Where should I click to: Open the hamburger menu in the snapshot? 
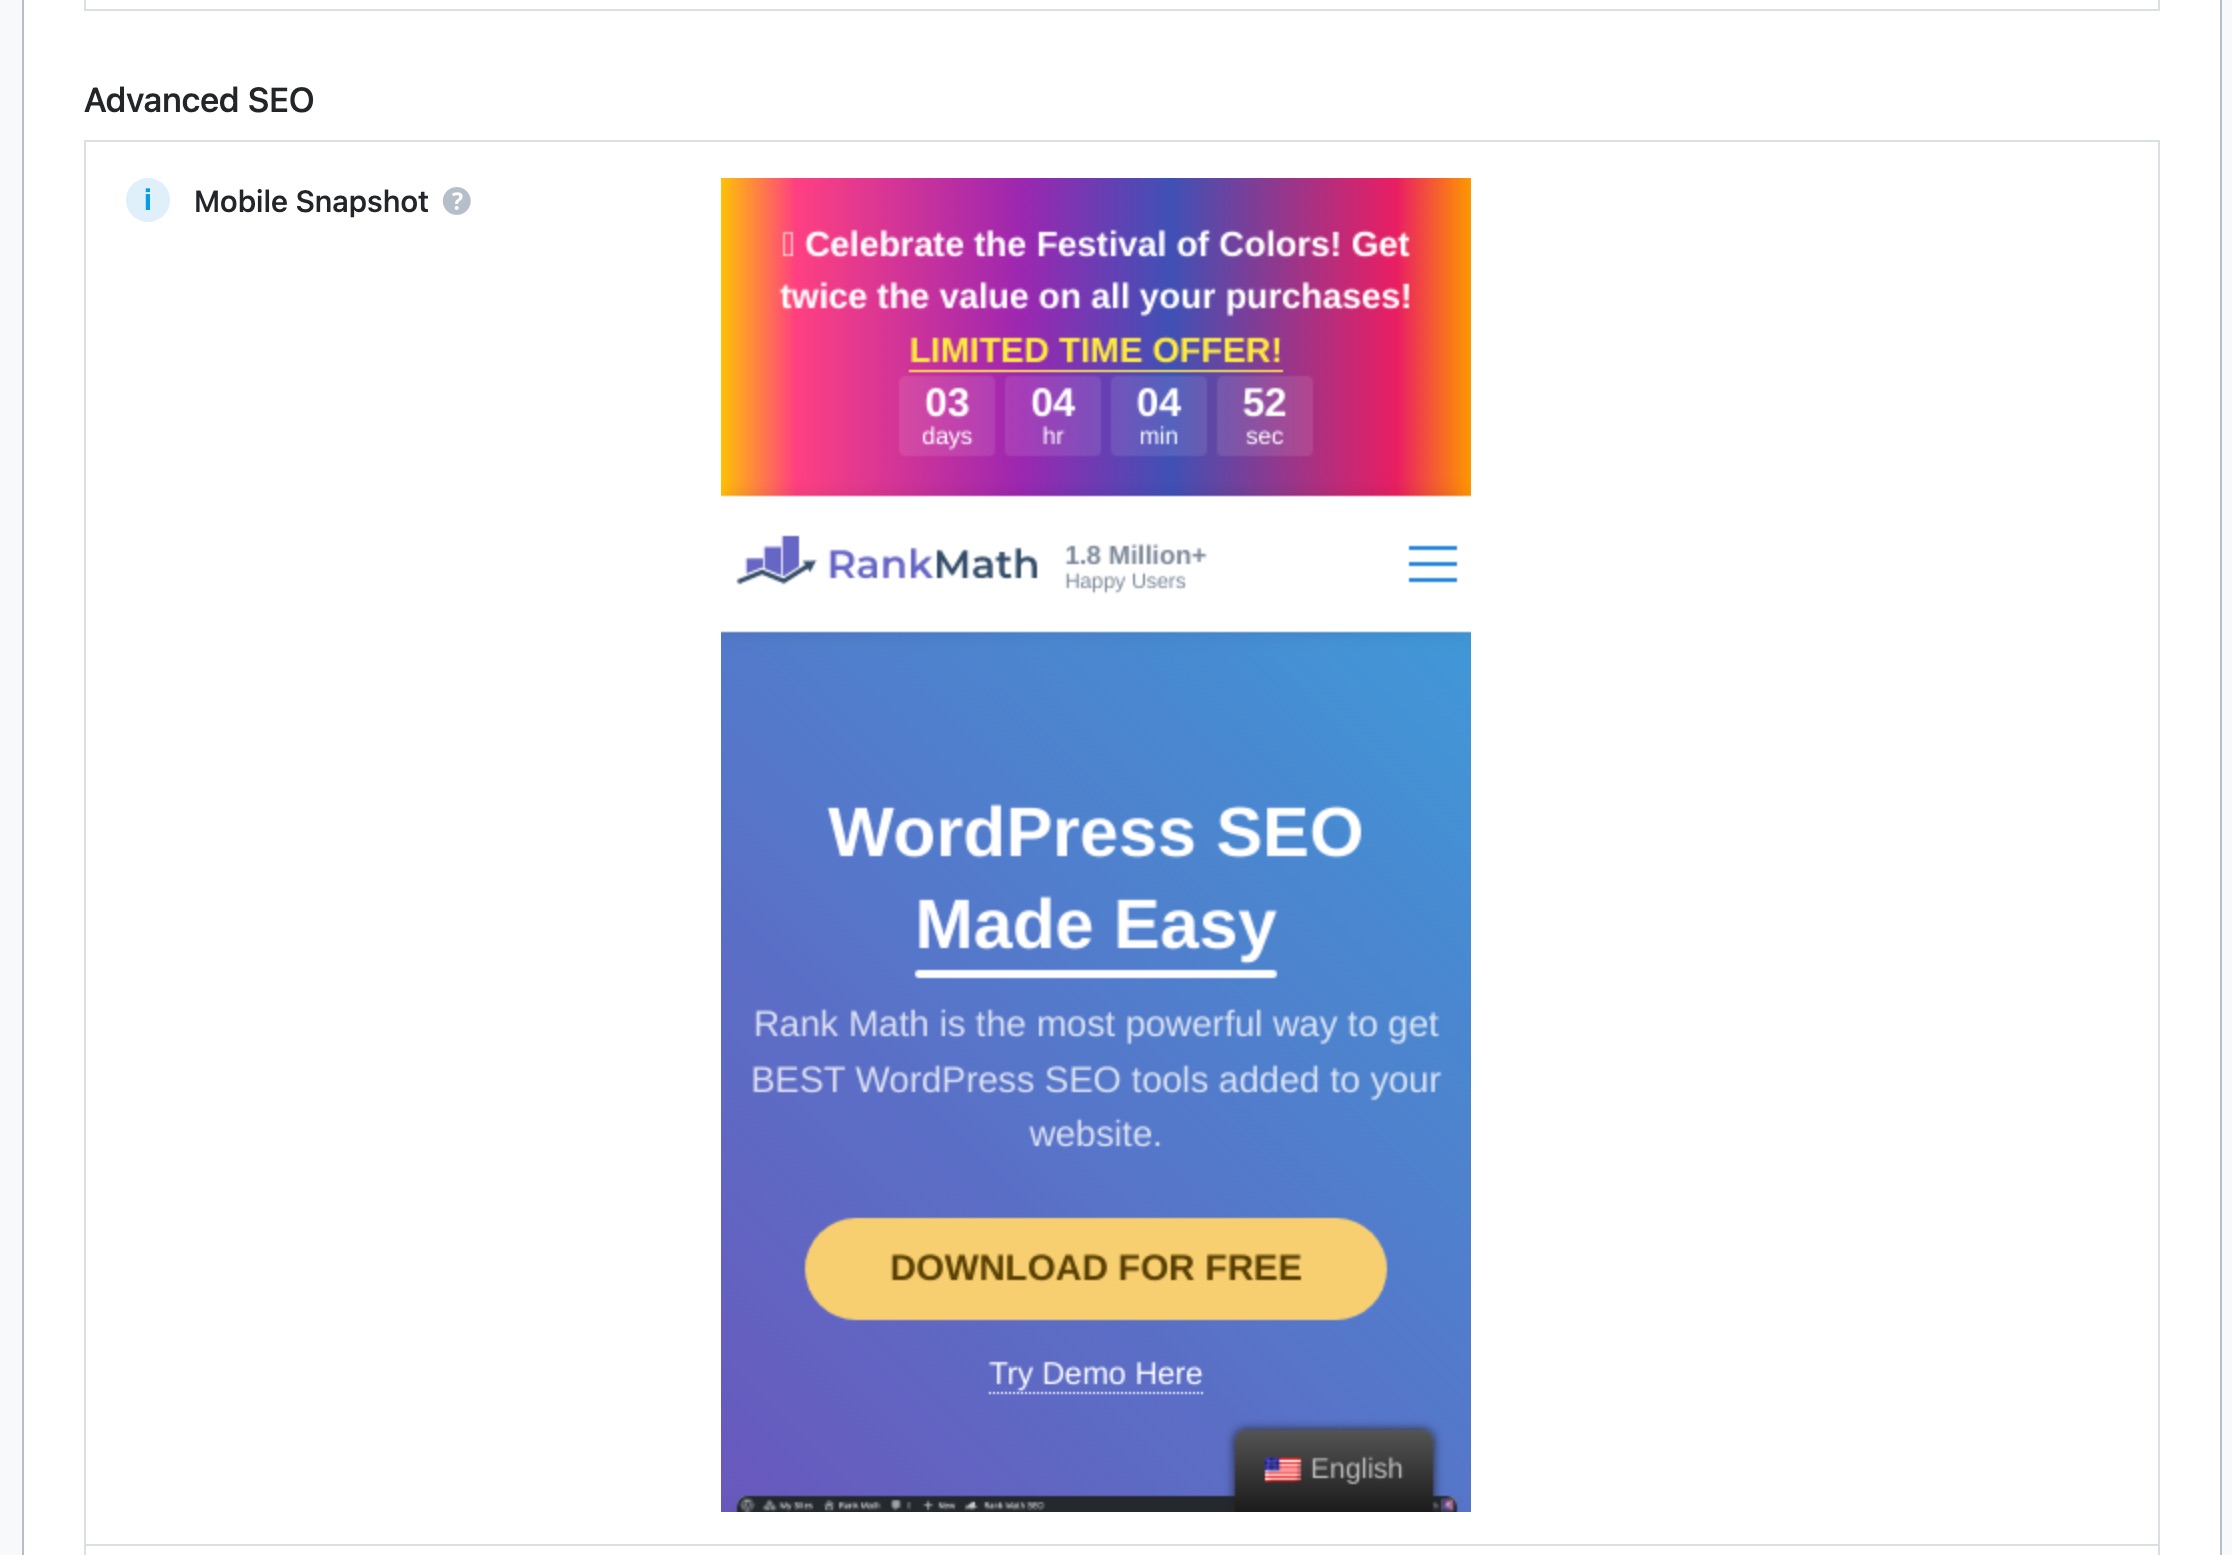point(1432,564)
